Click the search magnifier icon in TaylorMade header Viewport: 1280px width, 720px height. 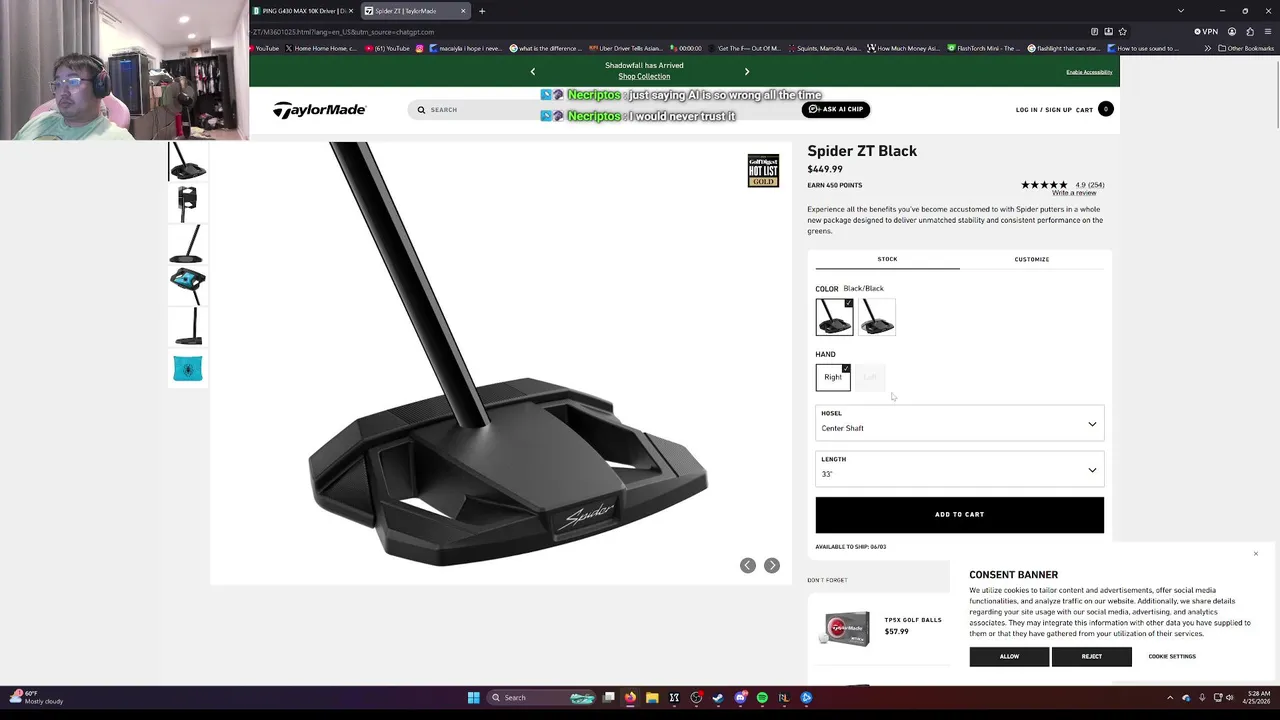pos(421,110)
